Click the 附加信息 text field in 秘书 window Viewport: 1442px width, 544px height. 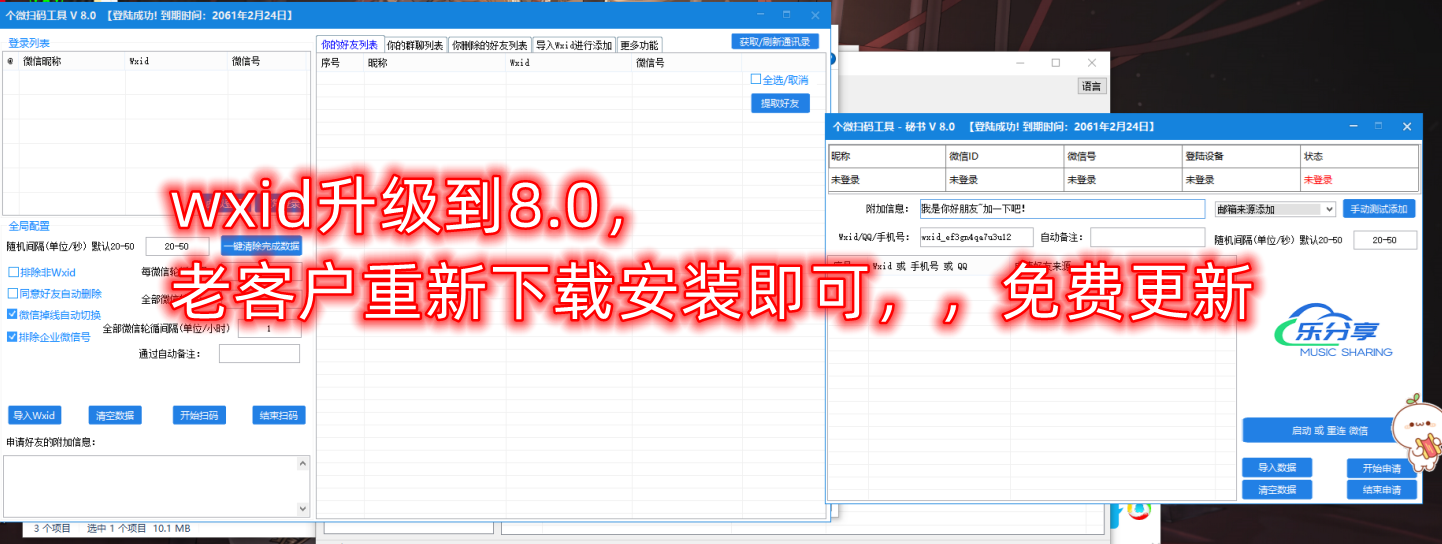[1062, 209]
